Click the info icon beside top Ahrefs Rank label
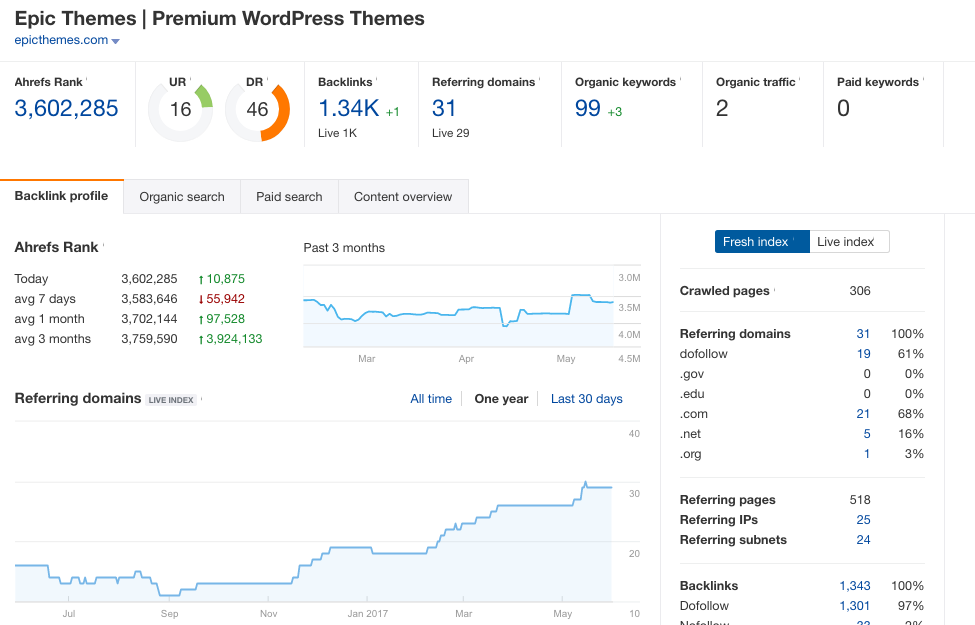This screenshot has width=975, height=625. point(86,80)
